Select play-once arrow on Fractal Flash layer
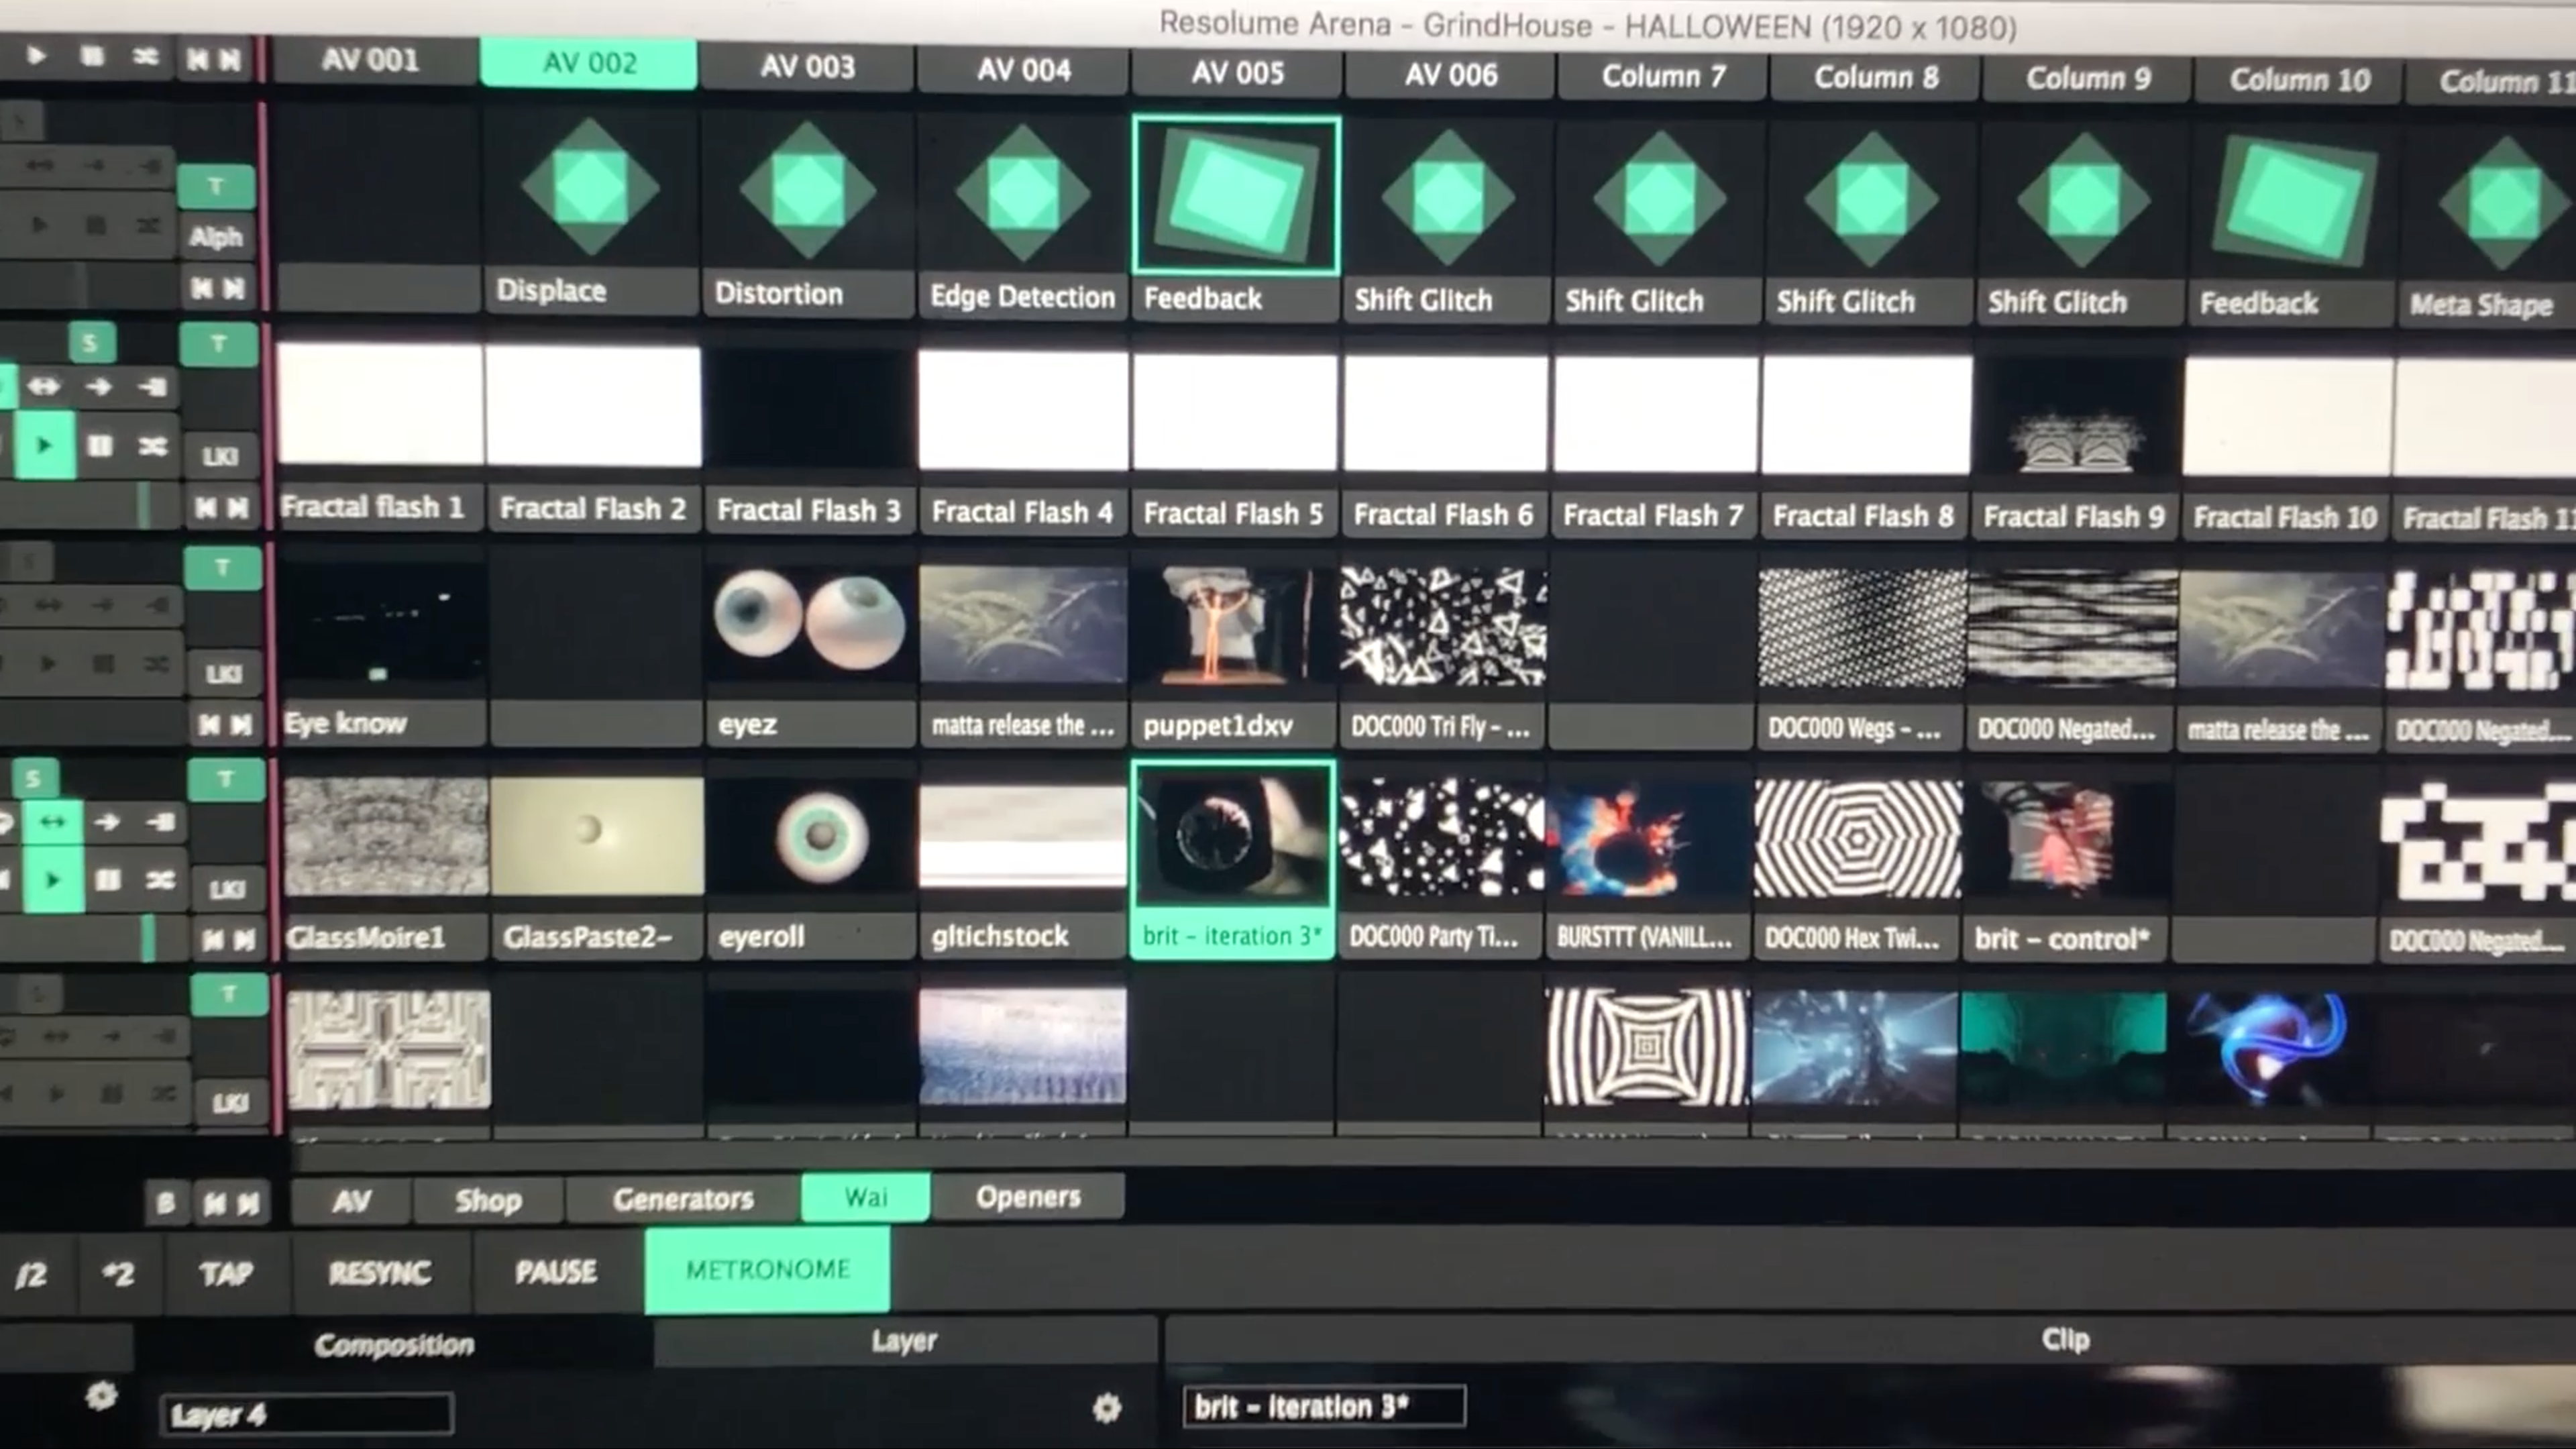Screen dimensions: 2576x1449 (98, 386)
